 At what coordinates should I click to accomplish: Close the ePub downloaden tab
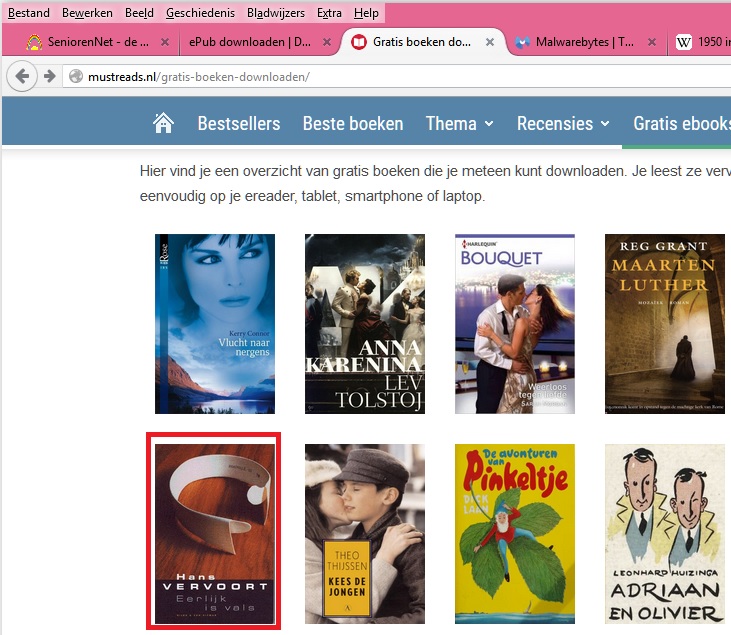pyautogui.click(x=327, y=43)
